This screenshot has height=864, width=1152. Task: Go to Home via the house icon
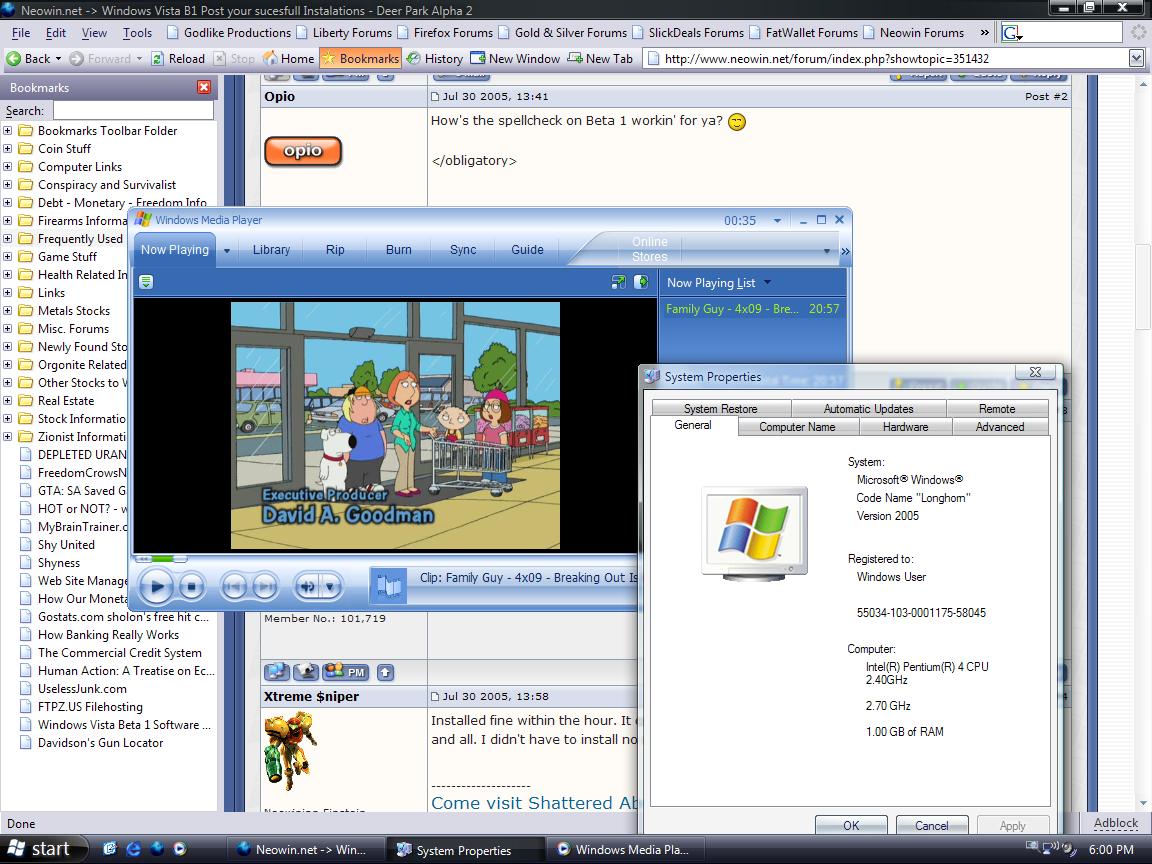pos(270,59)
